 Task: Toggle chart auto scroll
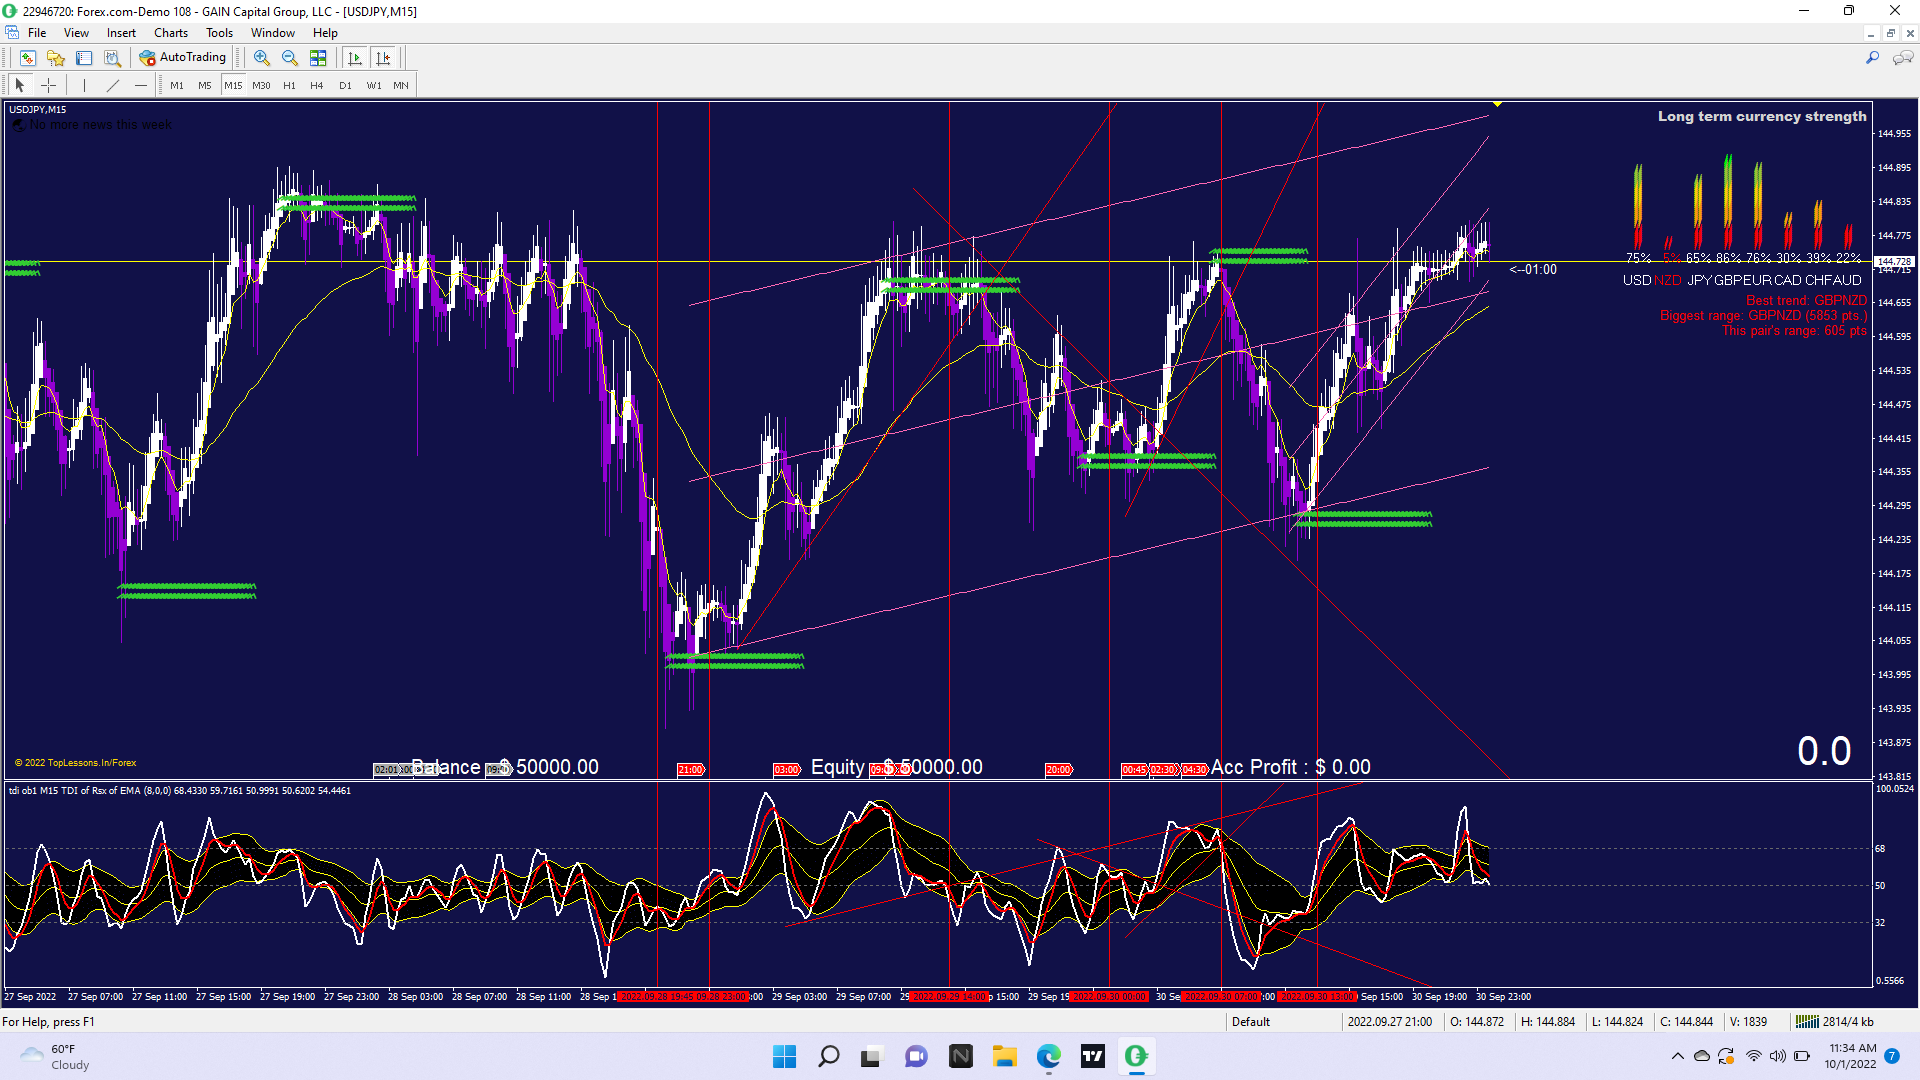[x=354, y=58]
